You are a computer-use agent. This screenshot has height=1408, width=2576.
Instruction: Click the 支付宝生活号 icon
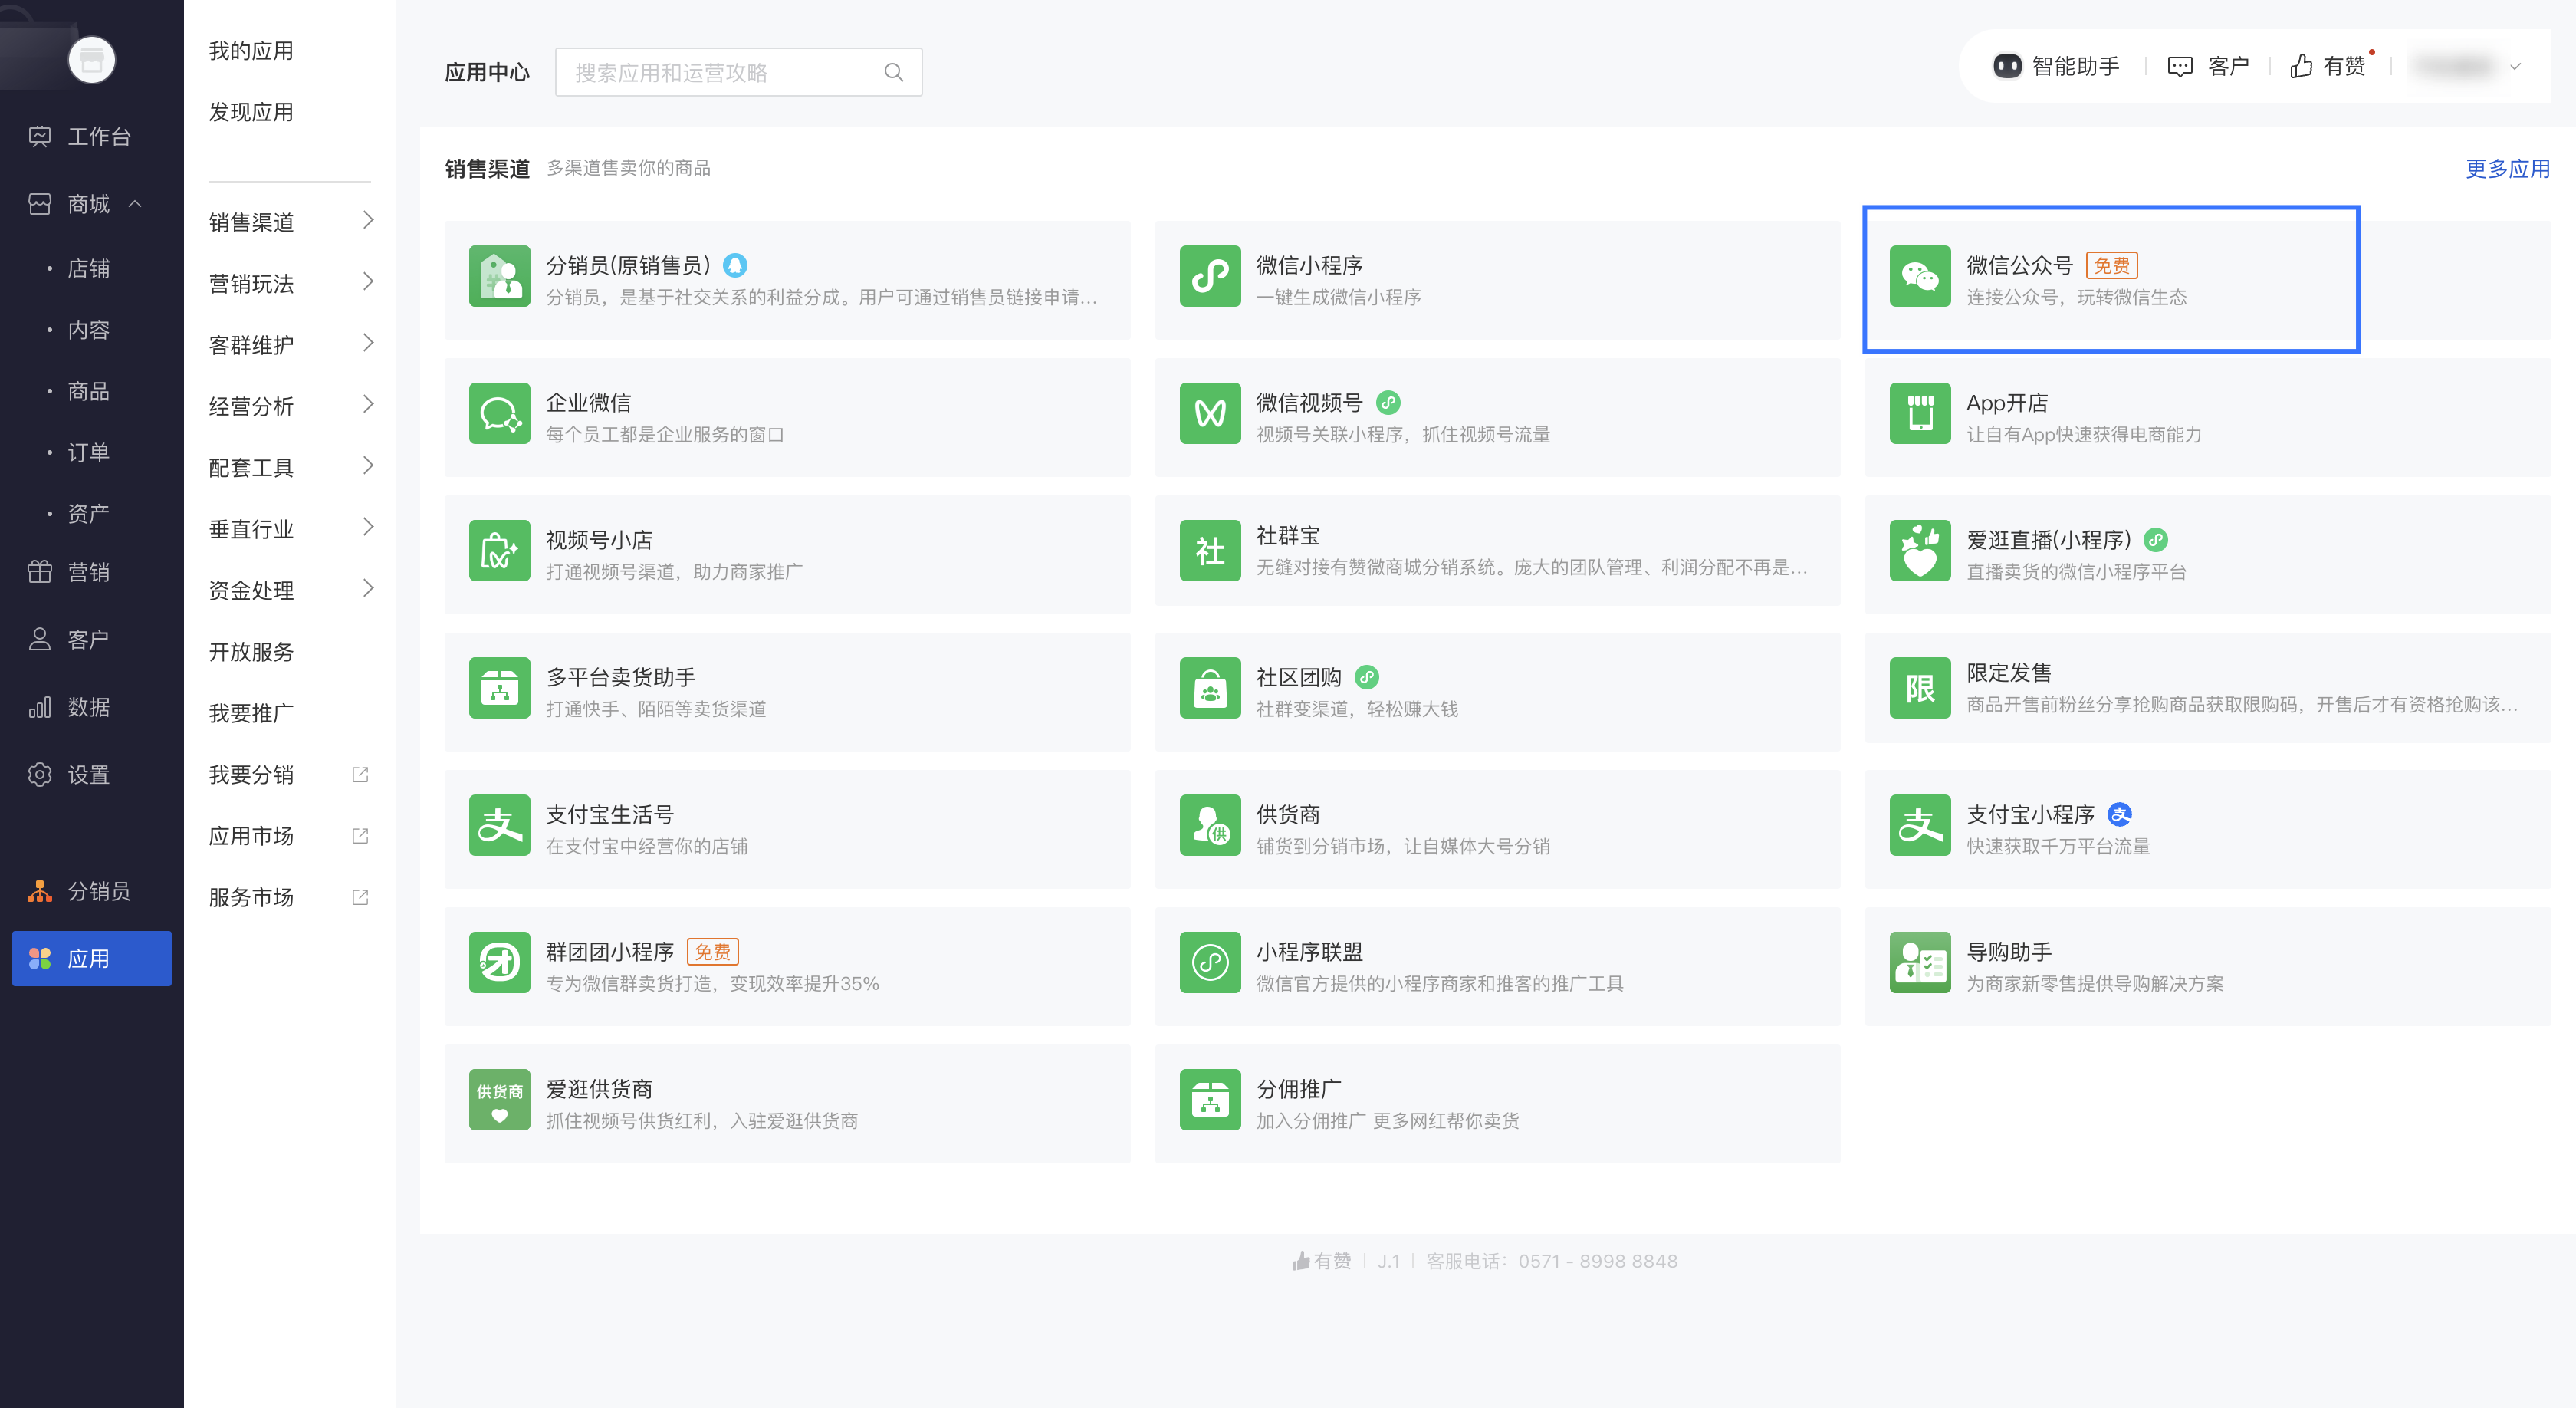499,825
